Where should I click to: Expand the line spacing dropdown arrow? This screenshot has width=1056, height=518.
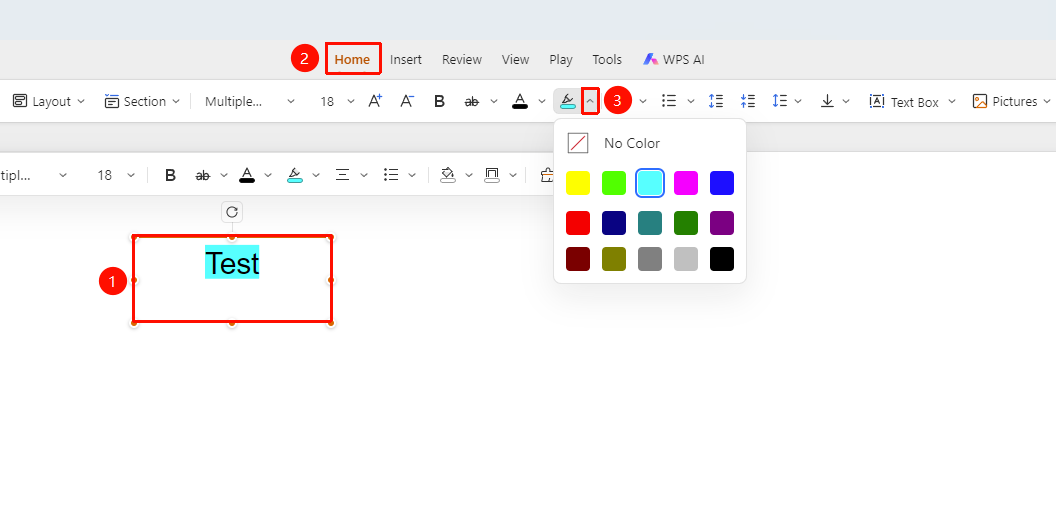tap(798, 101)
